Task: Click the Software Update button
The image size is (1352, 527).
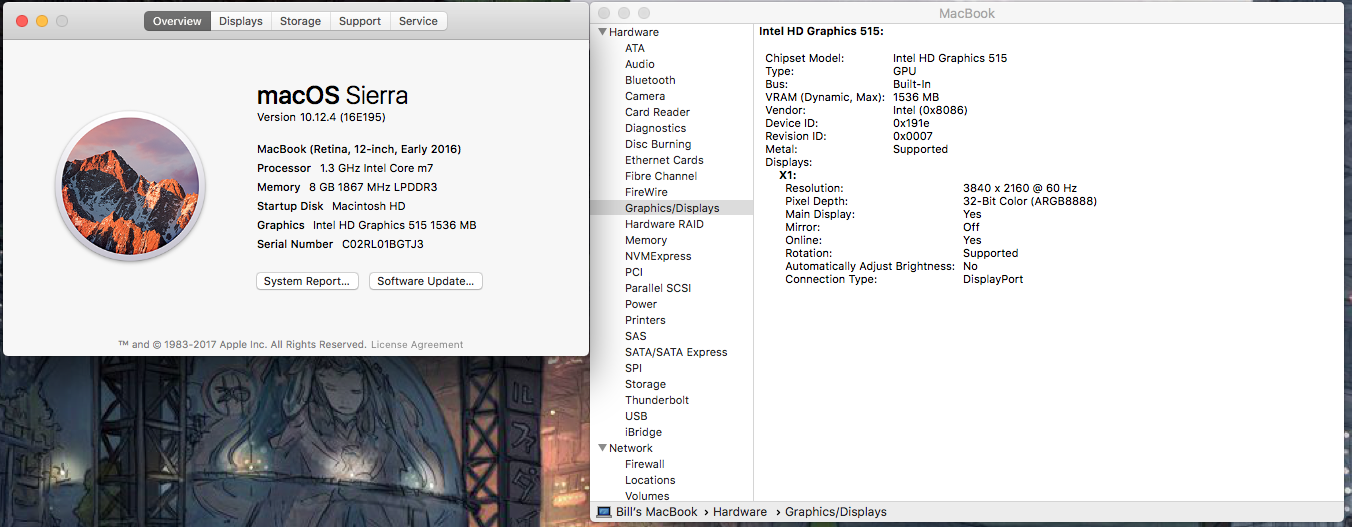Action: 426,281
